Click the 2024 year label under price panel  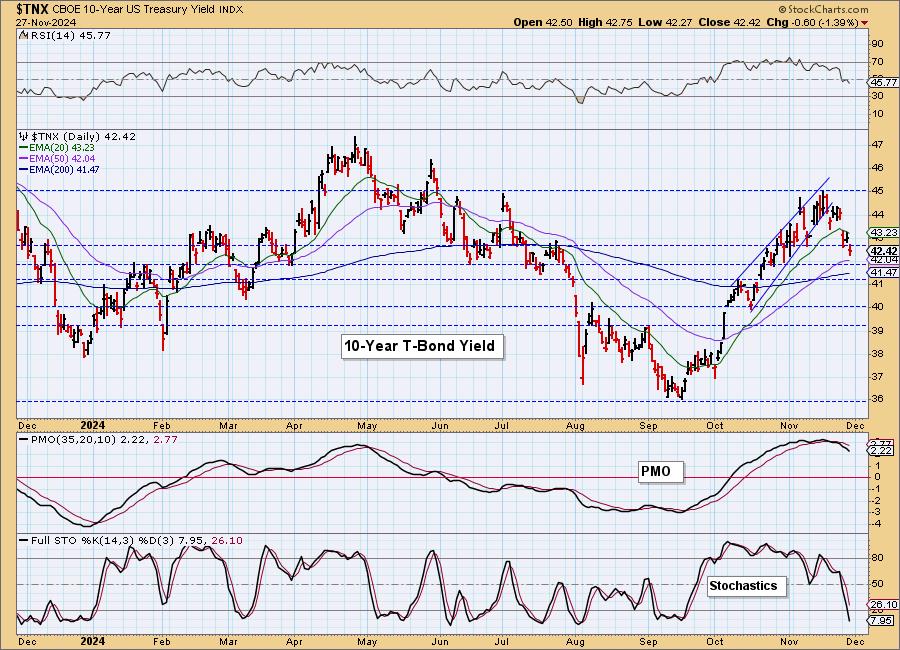(x=92, y=425)
